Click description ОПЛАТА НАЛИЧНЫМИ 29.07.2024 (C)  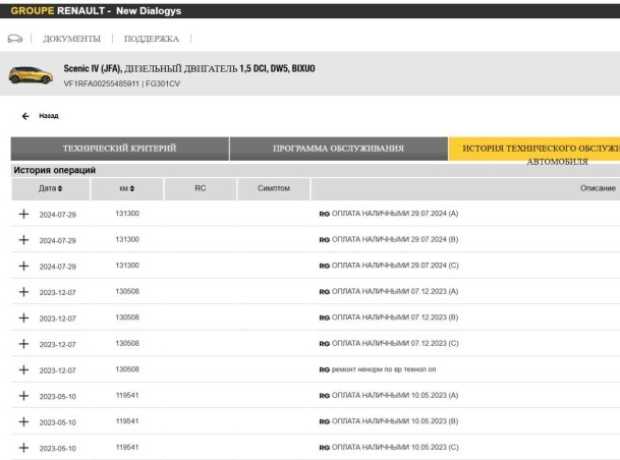click(x=395, y=265)
